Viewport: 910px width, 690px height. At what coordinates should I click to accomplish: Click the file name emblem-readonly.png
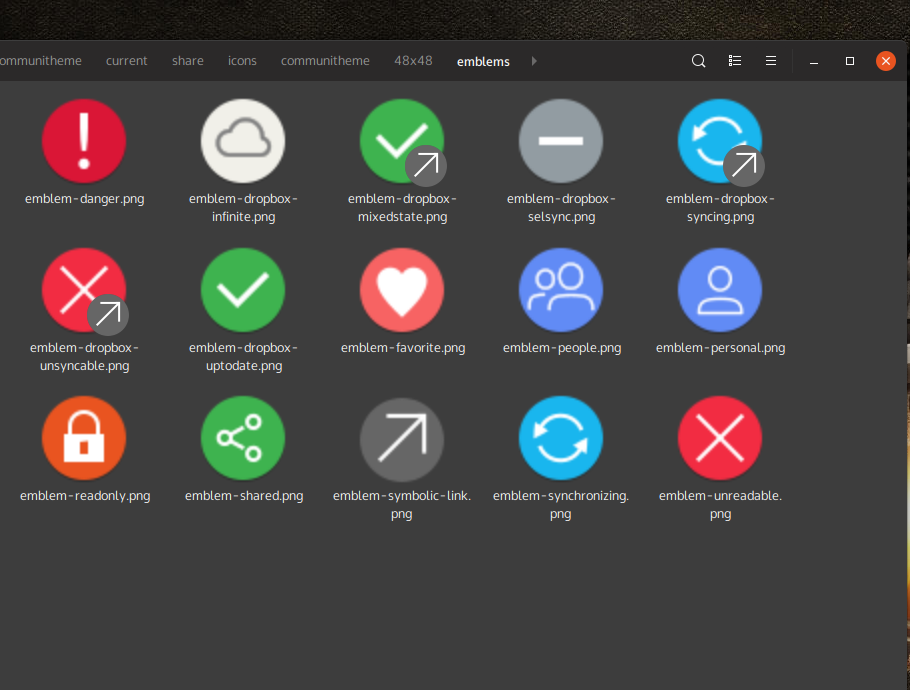85,496
